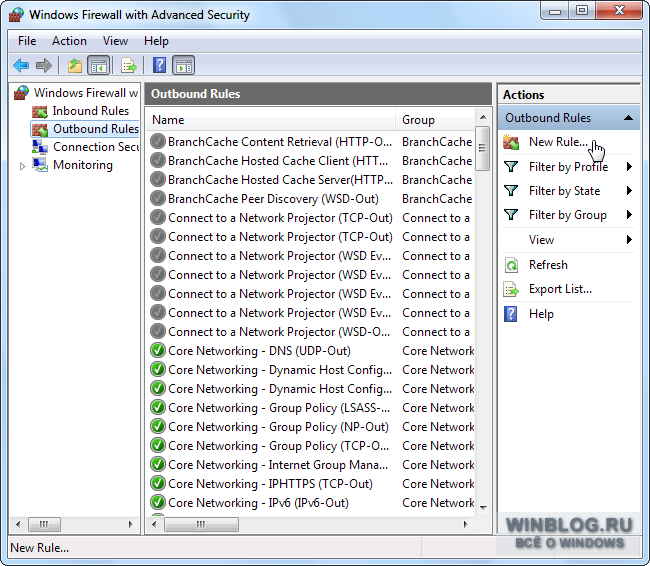The width and height of the screenshot is (650, 566).
Task: Click Monitoring tree icon
Action: tap(40, 165)
